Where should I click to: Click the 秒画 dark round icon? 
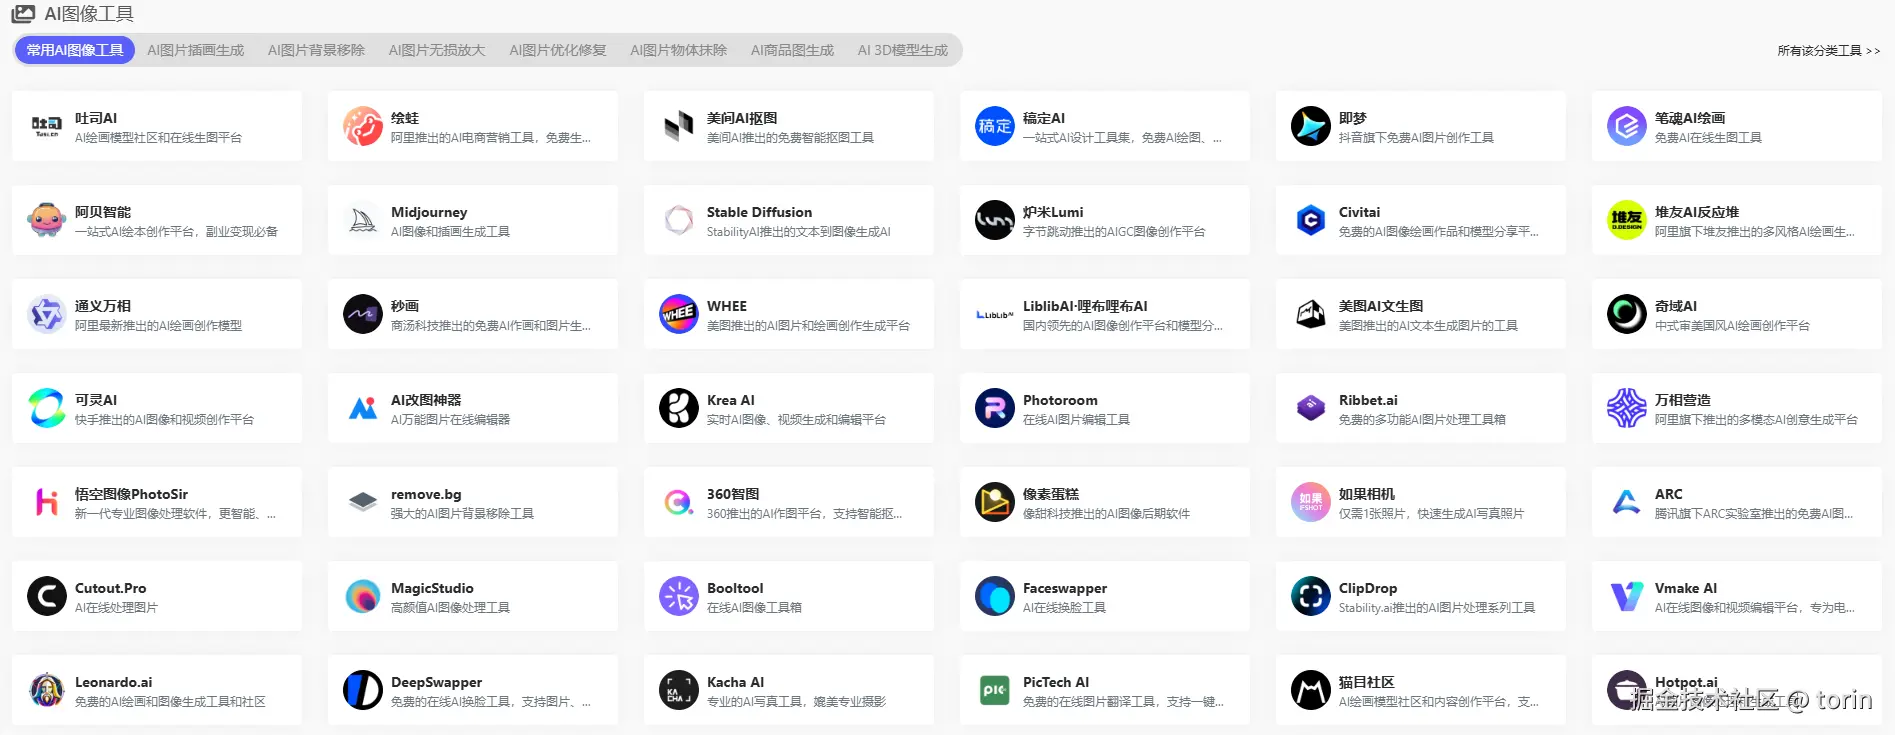click(363, 314)
